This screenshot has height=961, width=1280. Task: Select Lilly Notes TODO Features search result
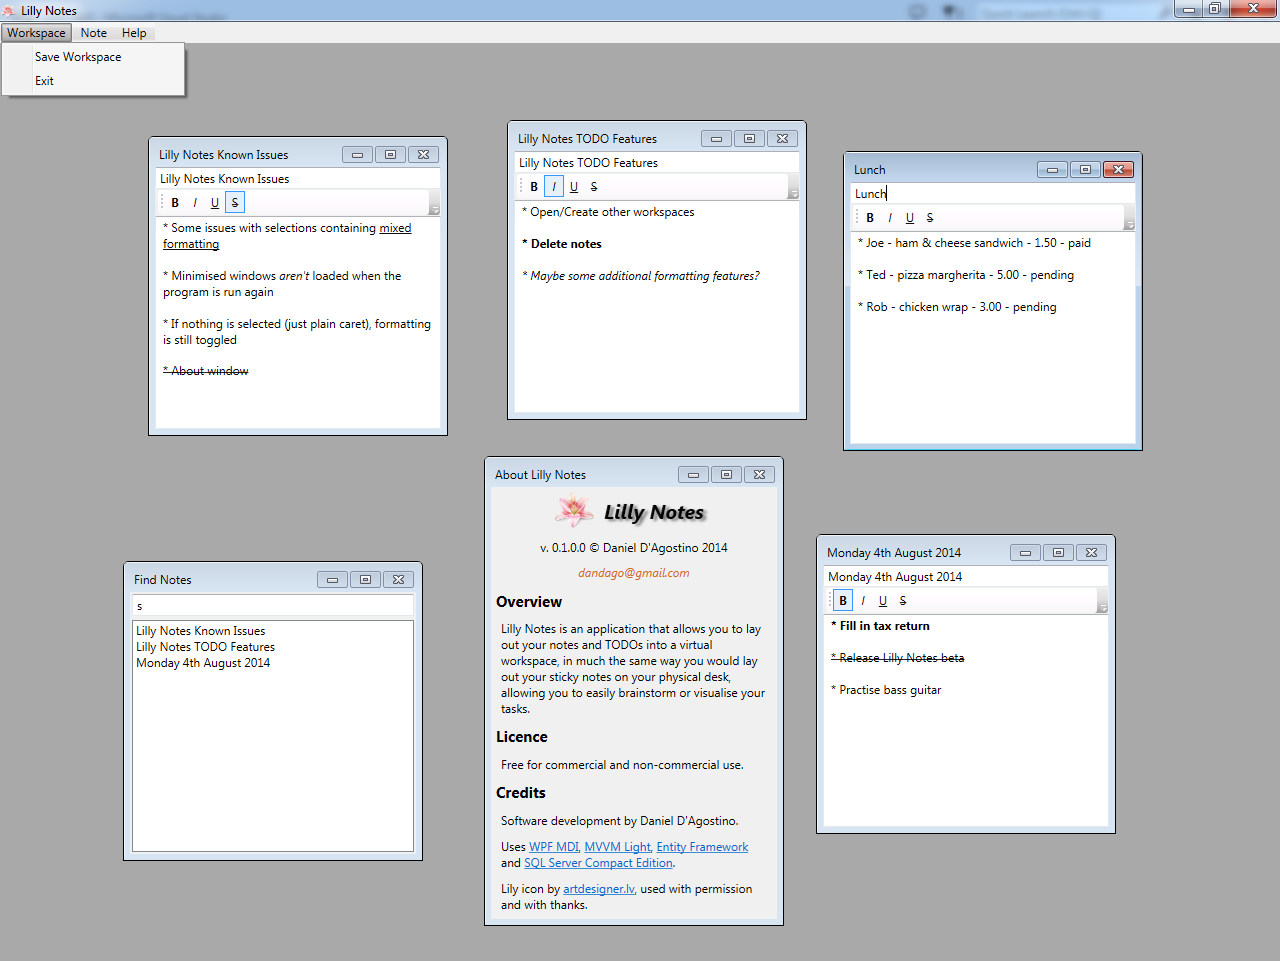(x=205, y=647)
